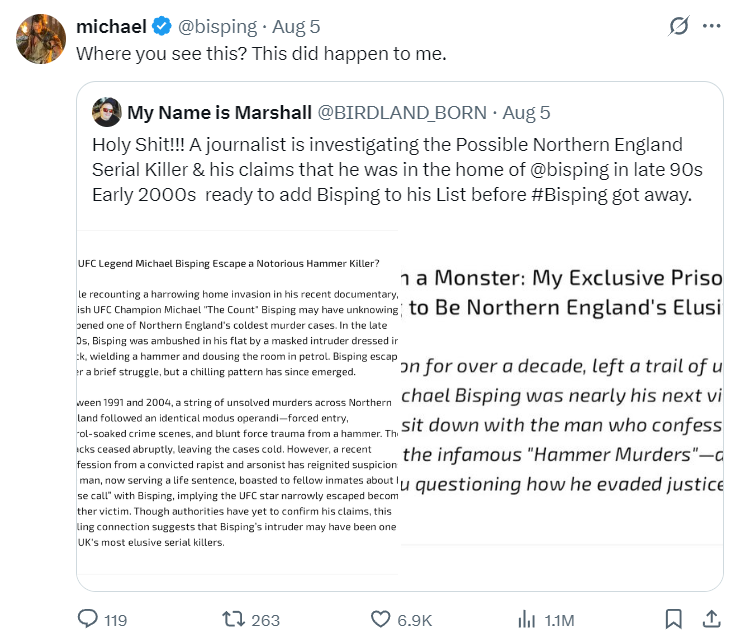
Task: Like the post with heart icon
Action: tap(381, 619)
